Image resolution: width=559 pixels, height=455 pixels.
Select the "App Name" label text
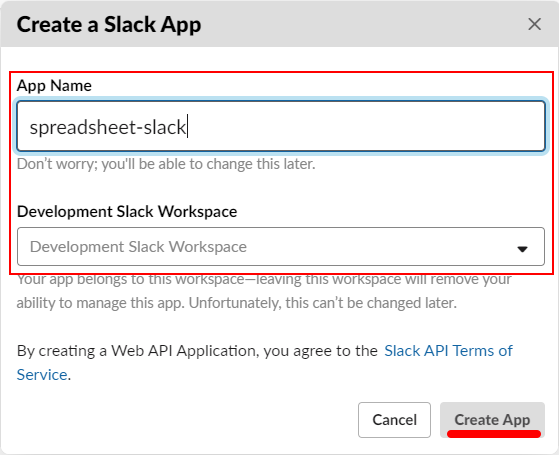point(54,86)
